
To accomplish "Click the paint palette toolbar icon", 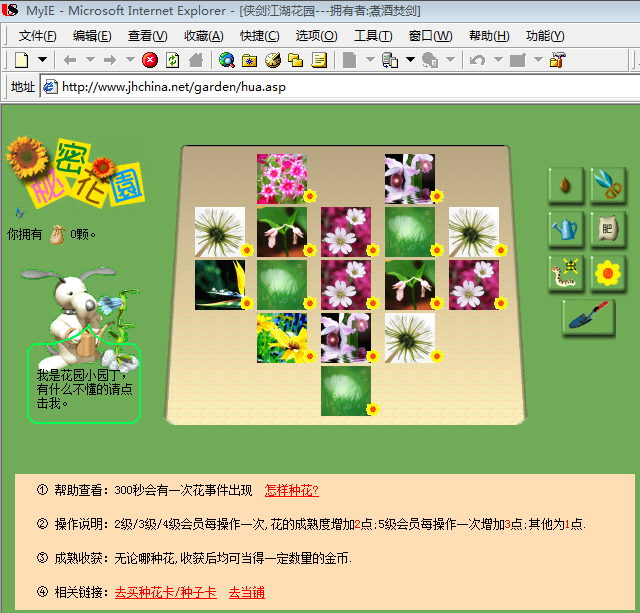I will click(x=273, y=60).
